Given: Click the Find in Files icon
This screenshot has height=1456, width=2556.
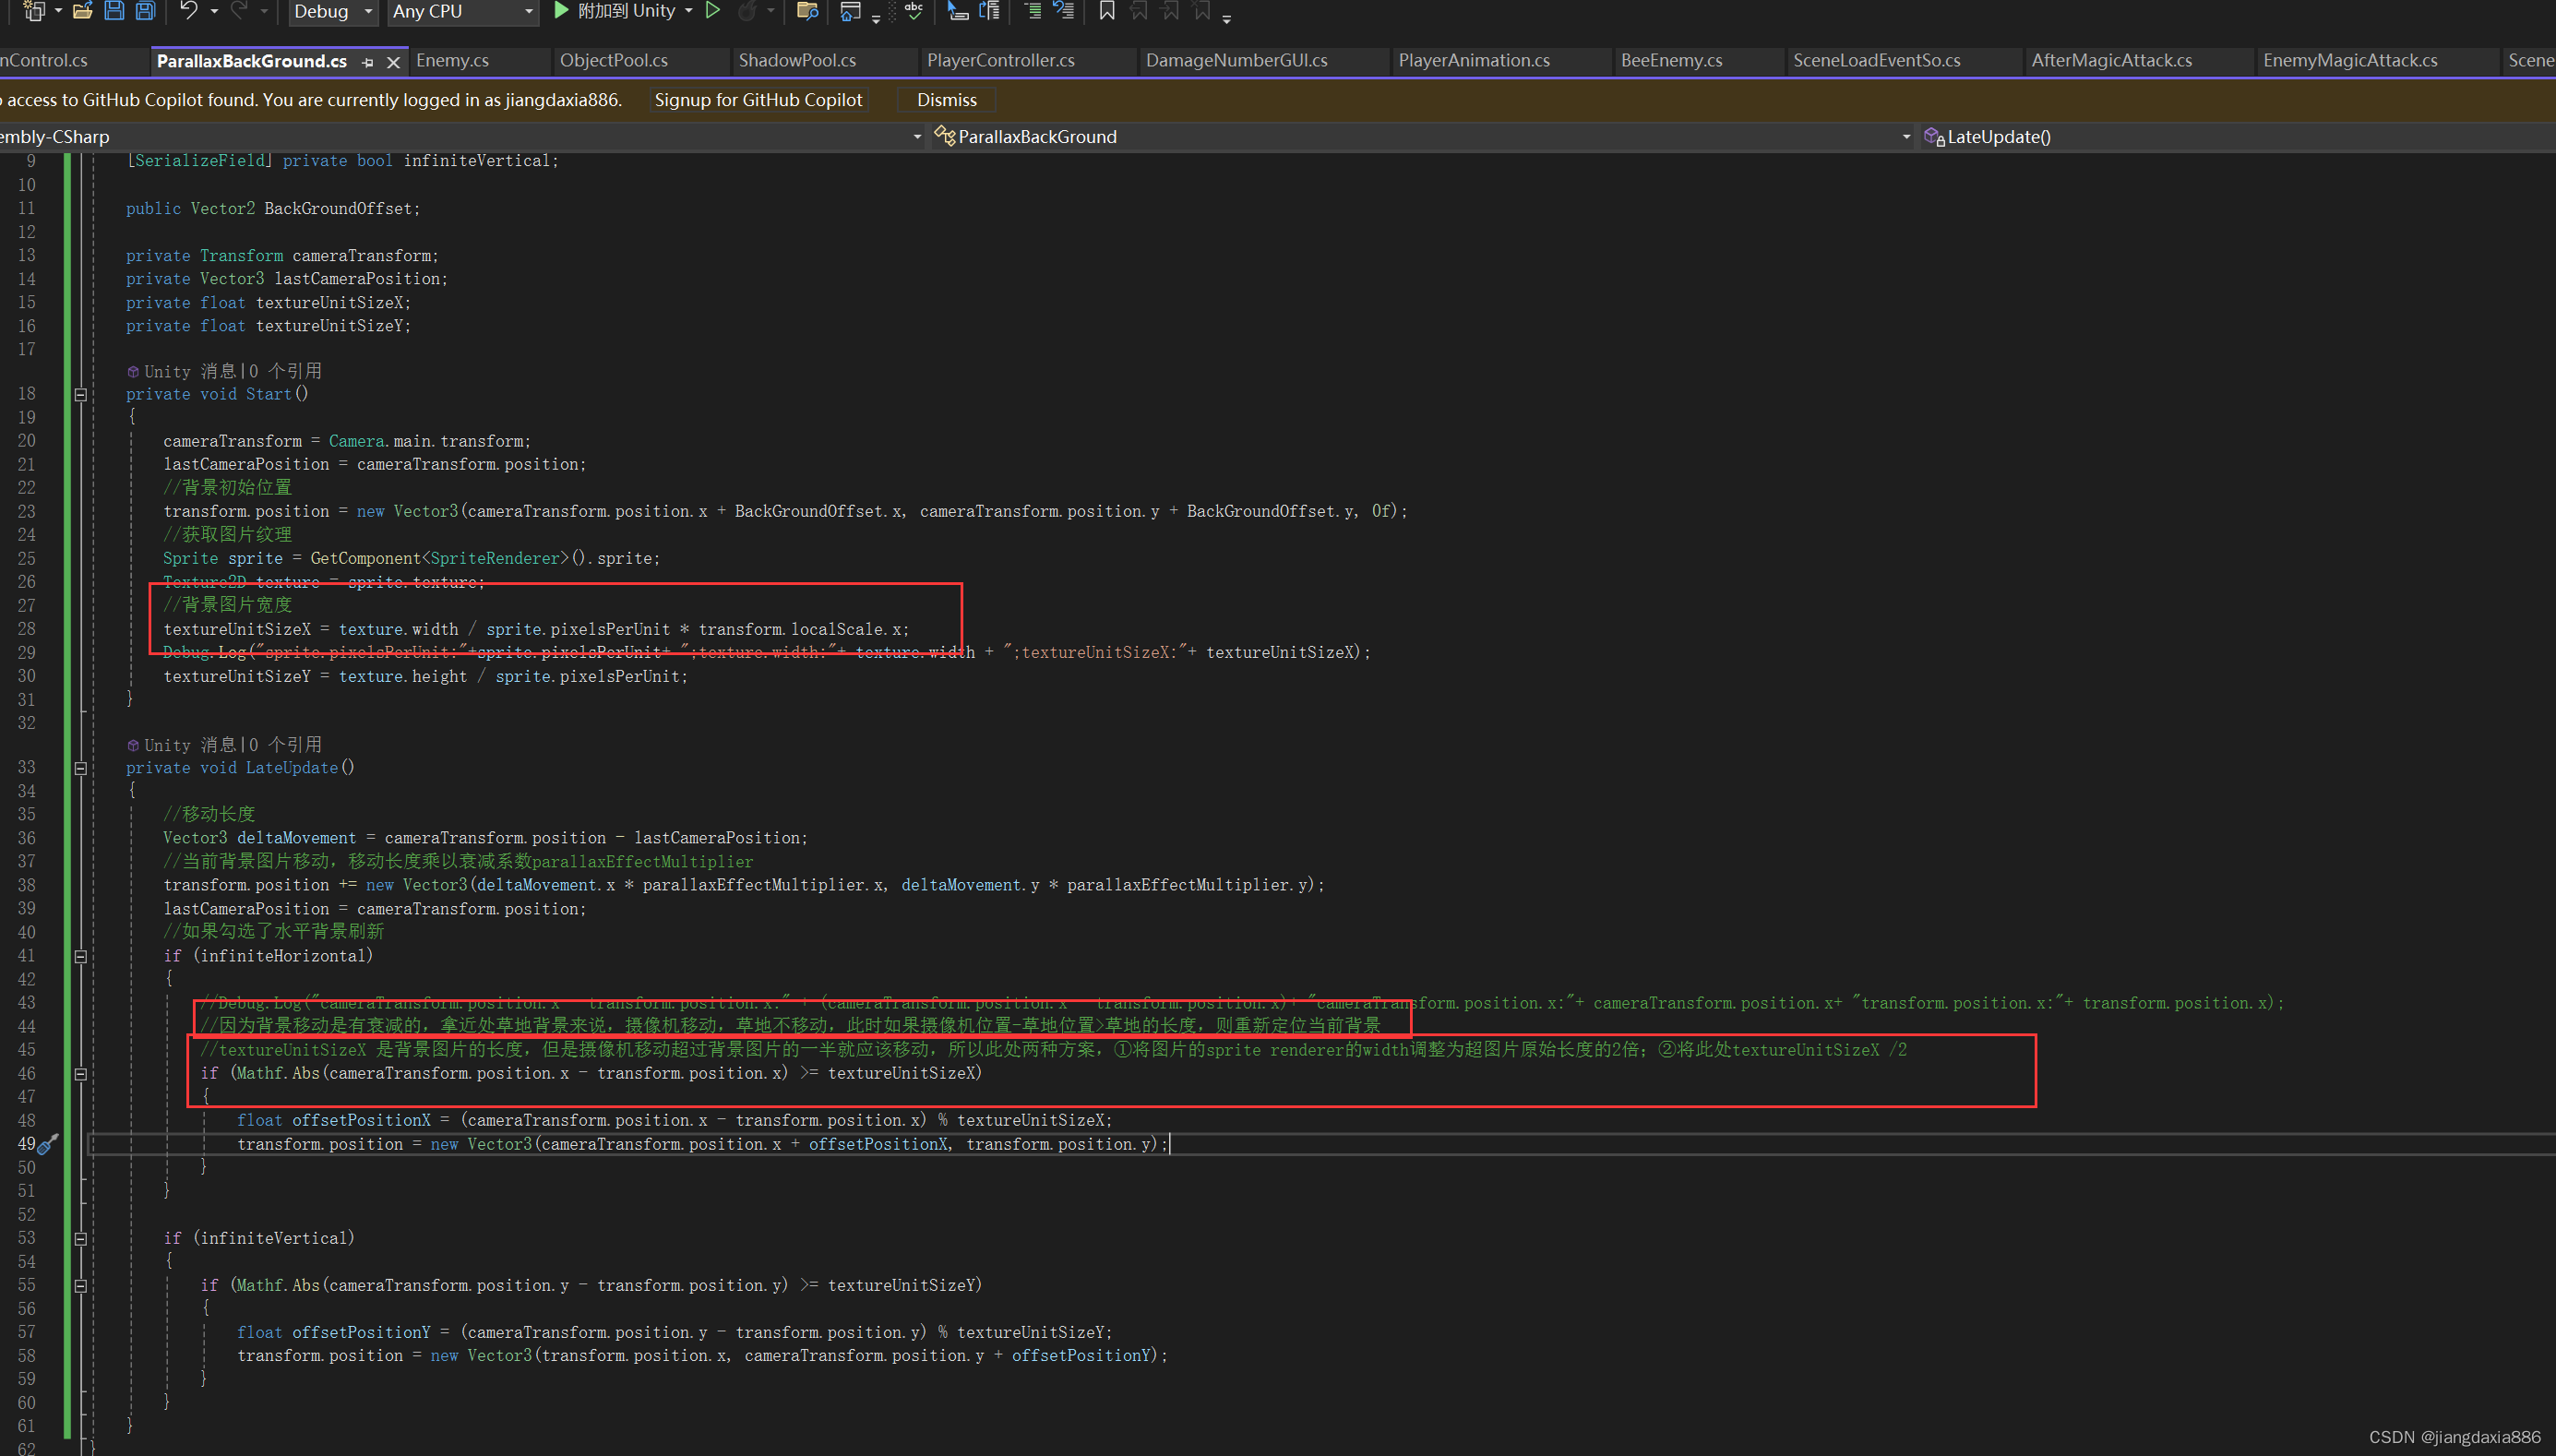Looking at the screenshot, I should [806, 11].
